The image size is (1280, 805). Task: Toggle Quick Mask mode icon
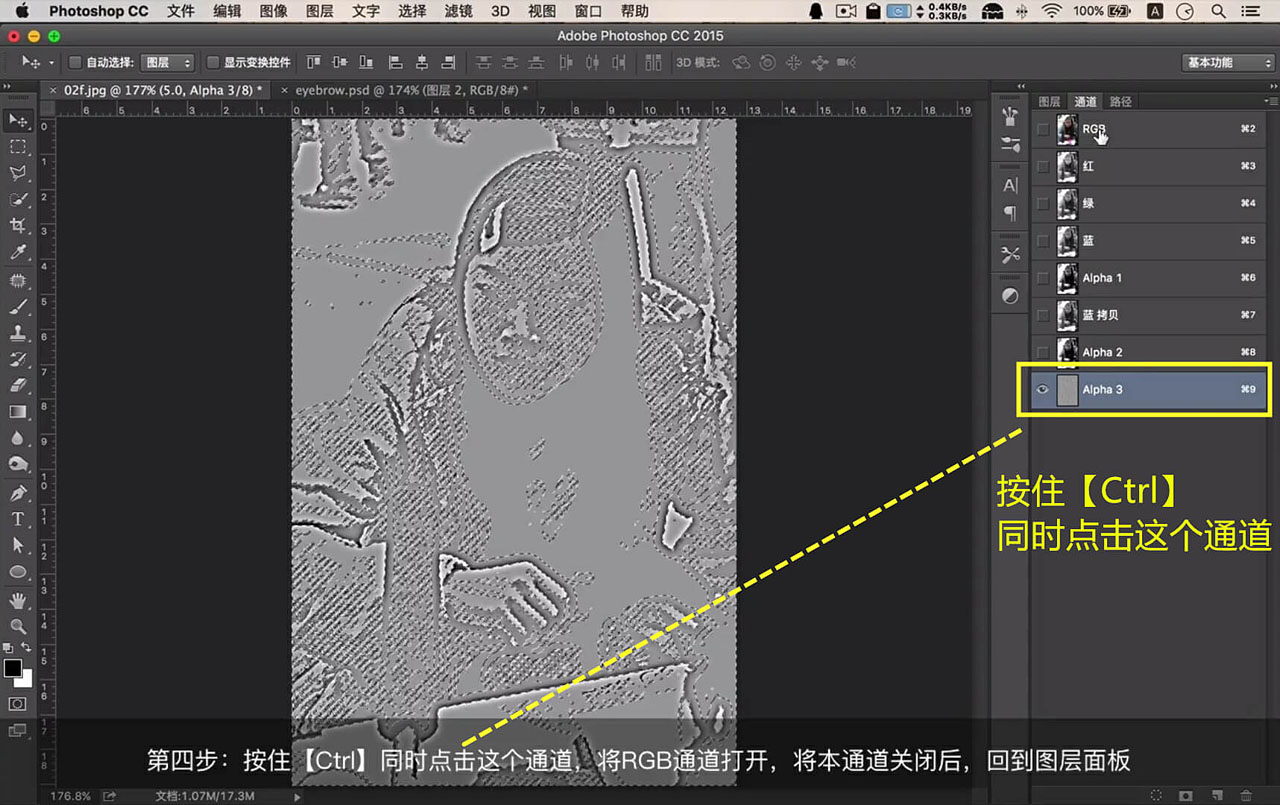click(x=17, y=704)
